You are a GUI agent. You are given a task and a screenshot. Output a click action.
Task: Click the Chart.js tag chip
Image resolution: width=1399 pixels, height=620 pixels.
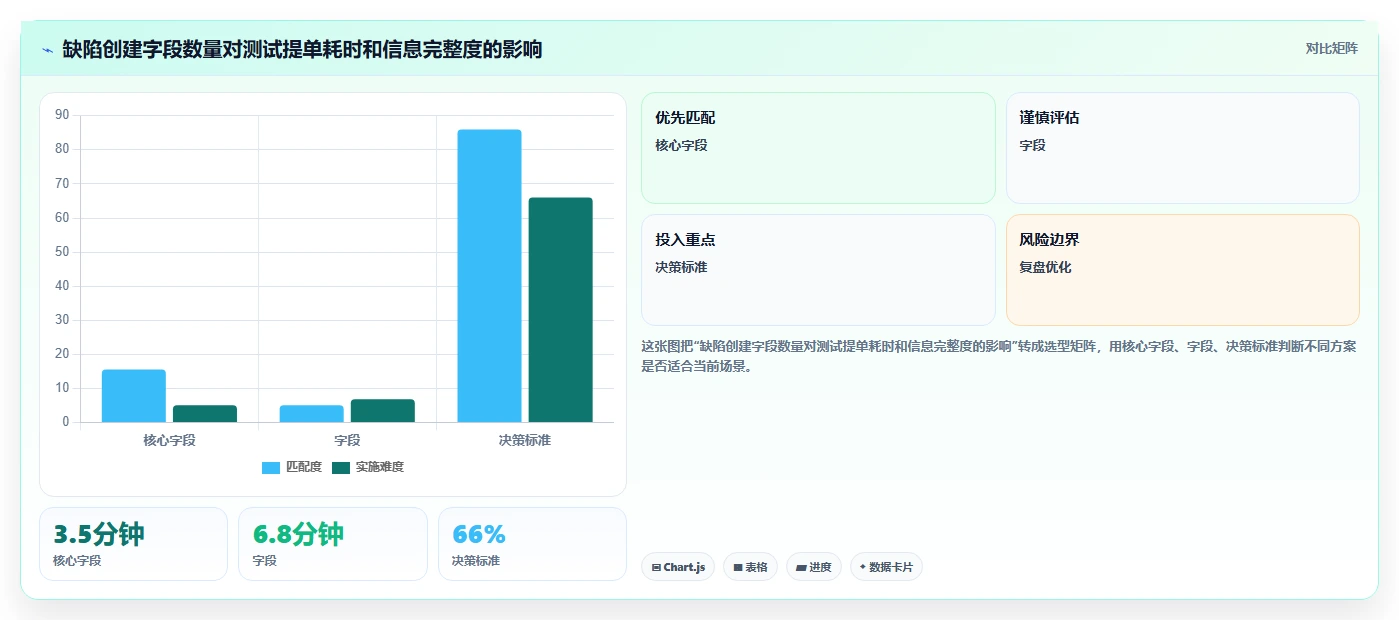(678, 567)
